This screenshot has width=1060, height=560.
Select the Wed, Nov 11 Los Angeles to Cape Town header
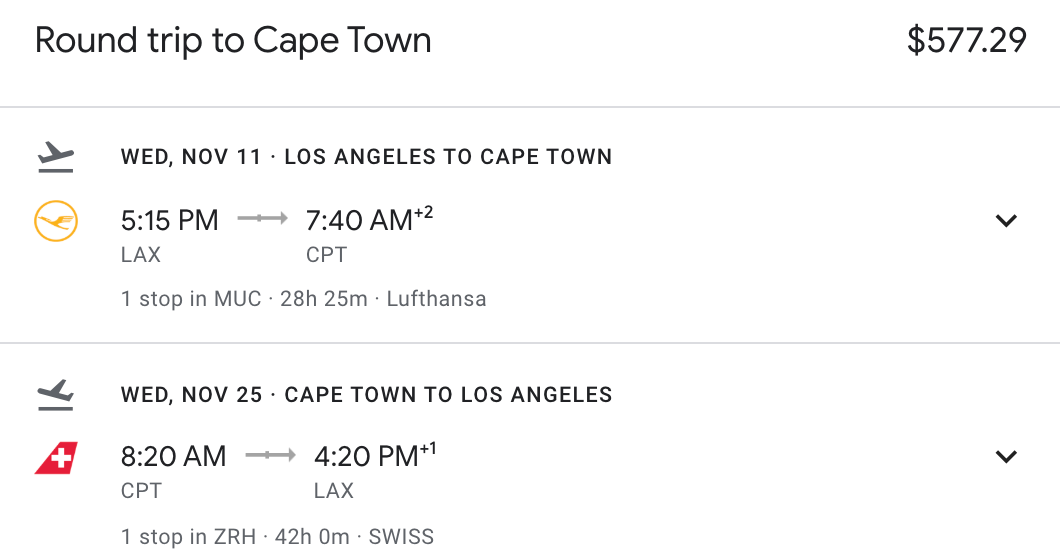click(366, 157)
